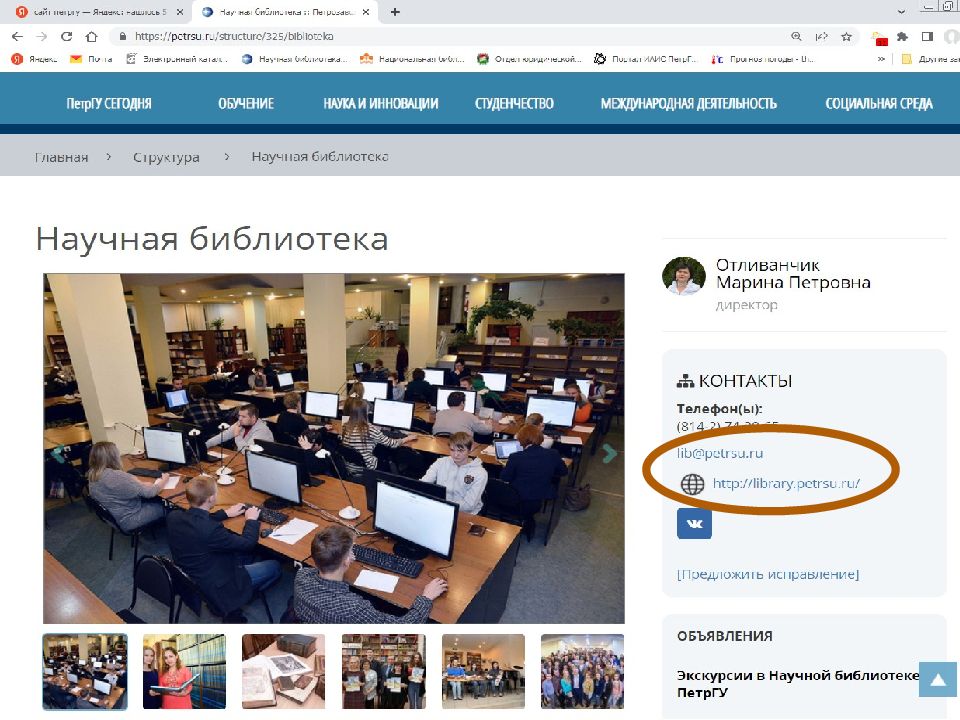Go to Главная in the breadcrumb
The image size is (960, 720).
coord(61,157)
